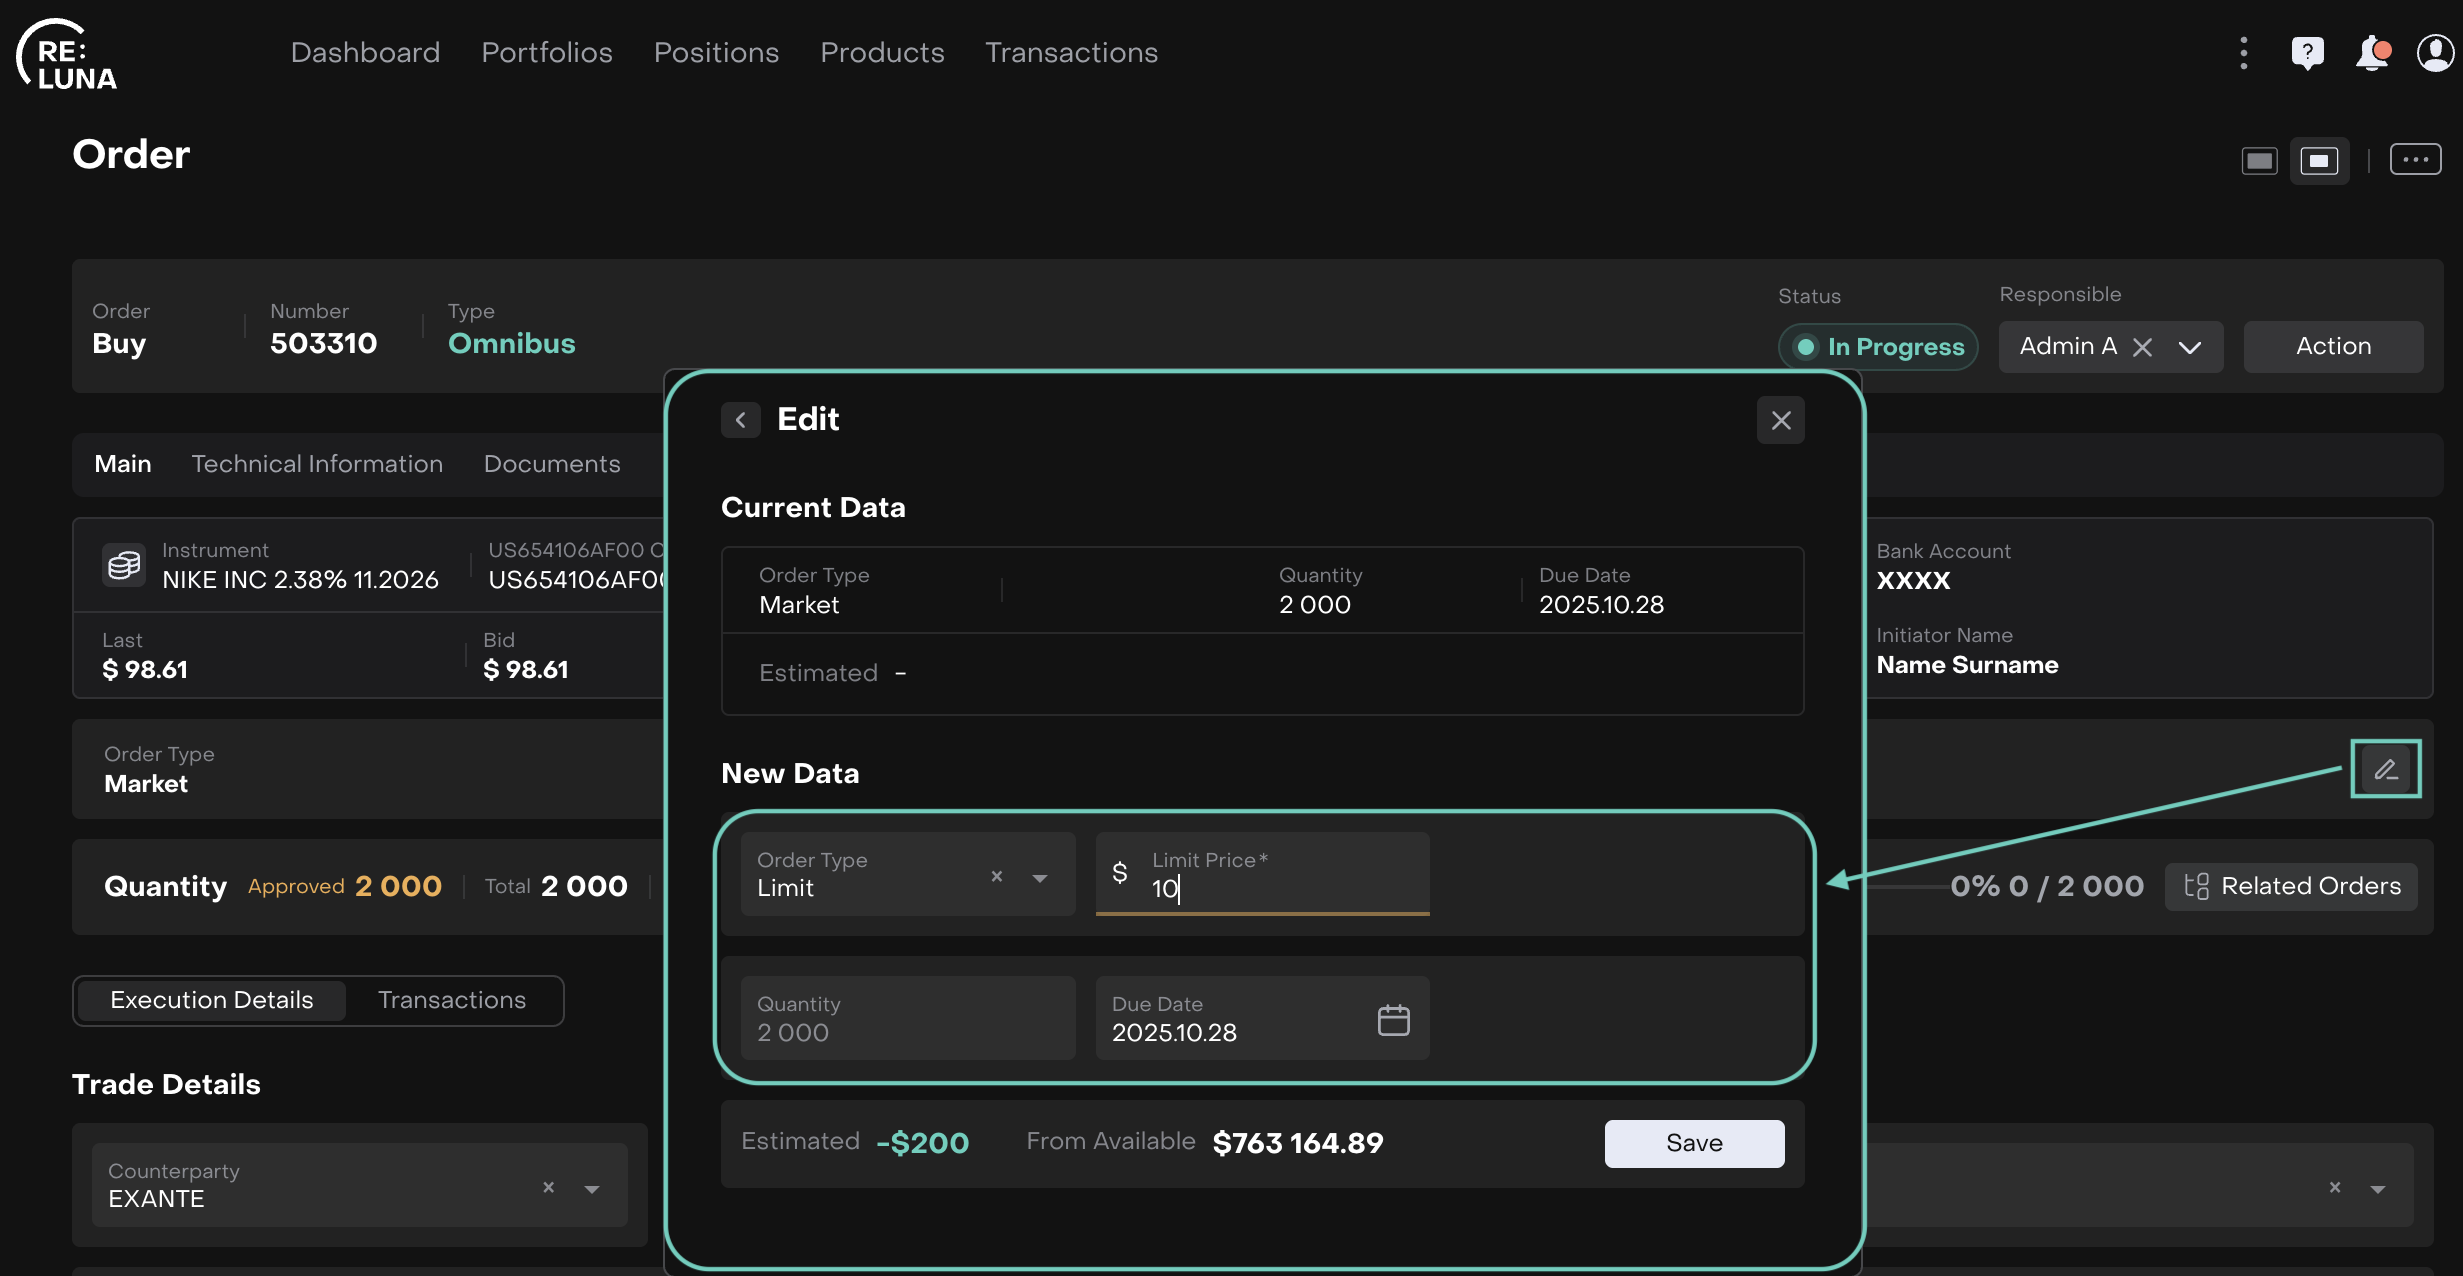Open Related Orders

[2292, 886]
